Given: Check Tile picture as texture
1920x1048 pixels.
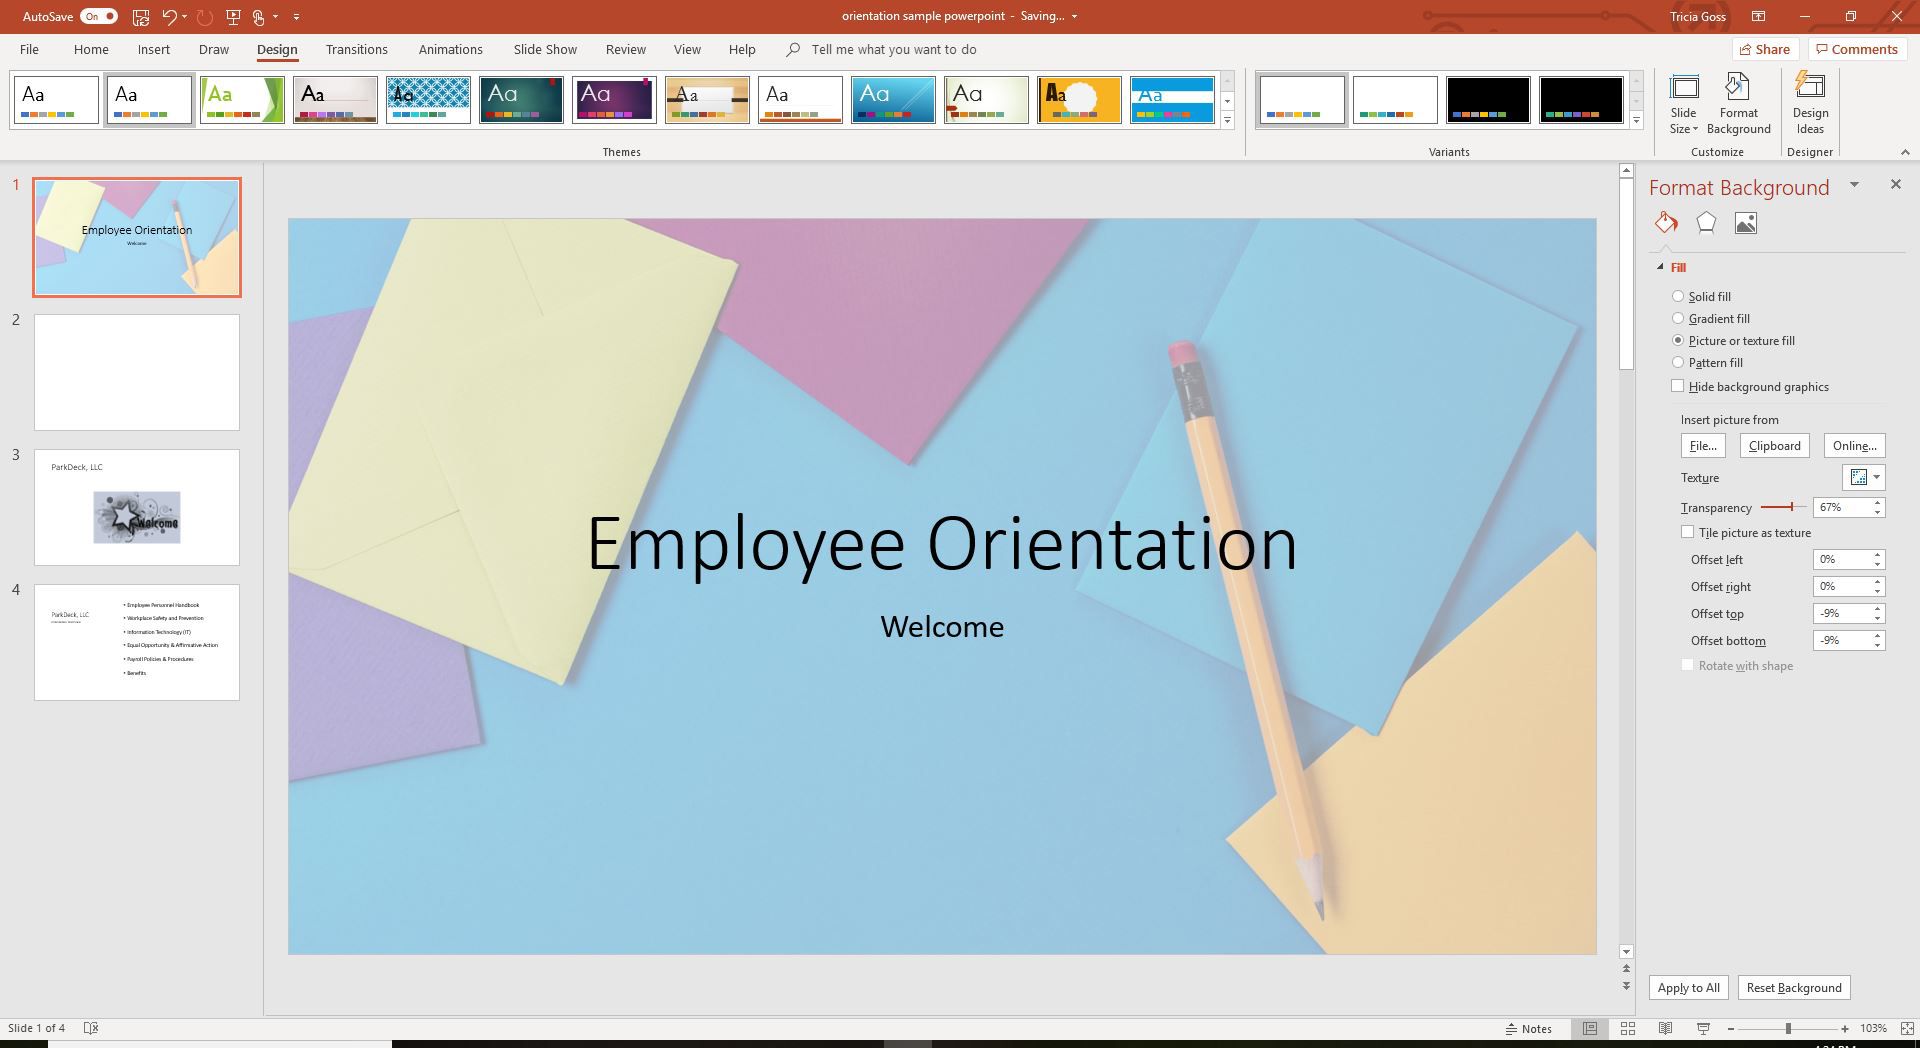Looking at the screenshot, I should click(x=1688, y=533).
